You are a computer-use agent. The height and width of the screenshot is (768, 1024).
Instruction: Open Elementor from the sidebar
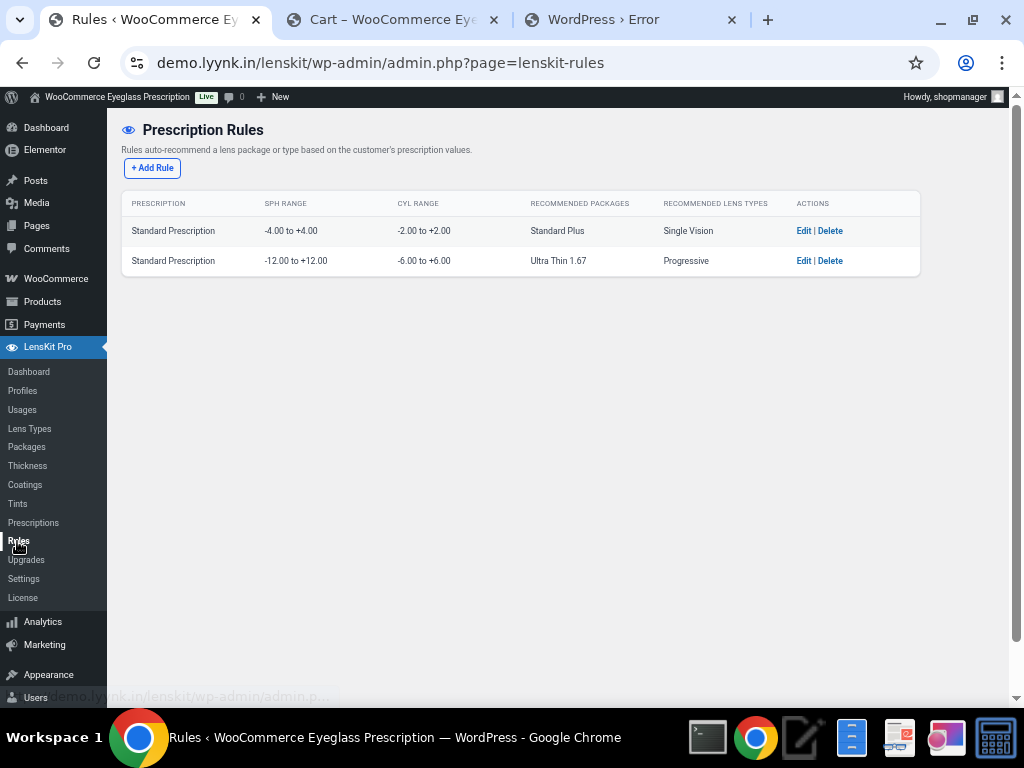pos(44,150)
